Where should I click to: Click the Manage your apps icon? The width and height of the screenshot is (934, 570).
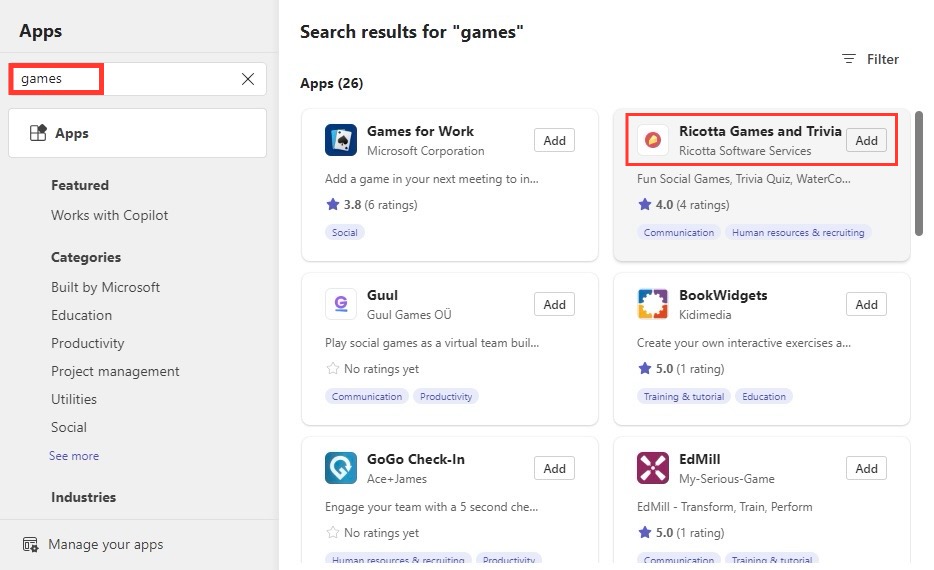pyautogui.click(x=30, y=544)
